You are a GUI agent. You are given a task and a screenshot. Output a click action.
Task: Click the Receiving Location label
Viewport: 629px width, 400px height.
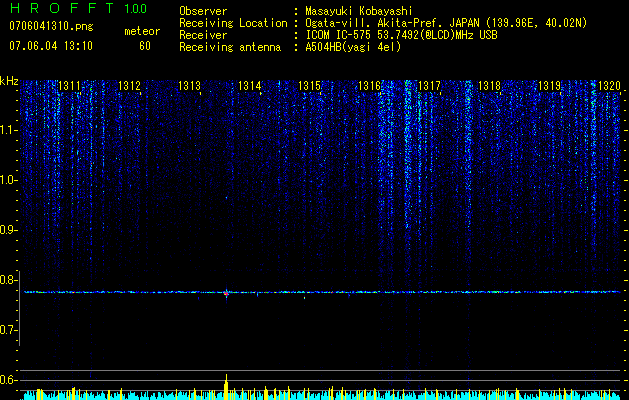click(x=233, y=23)
